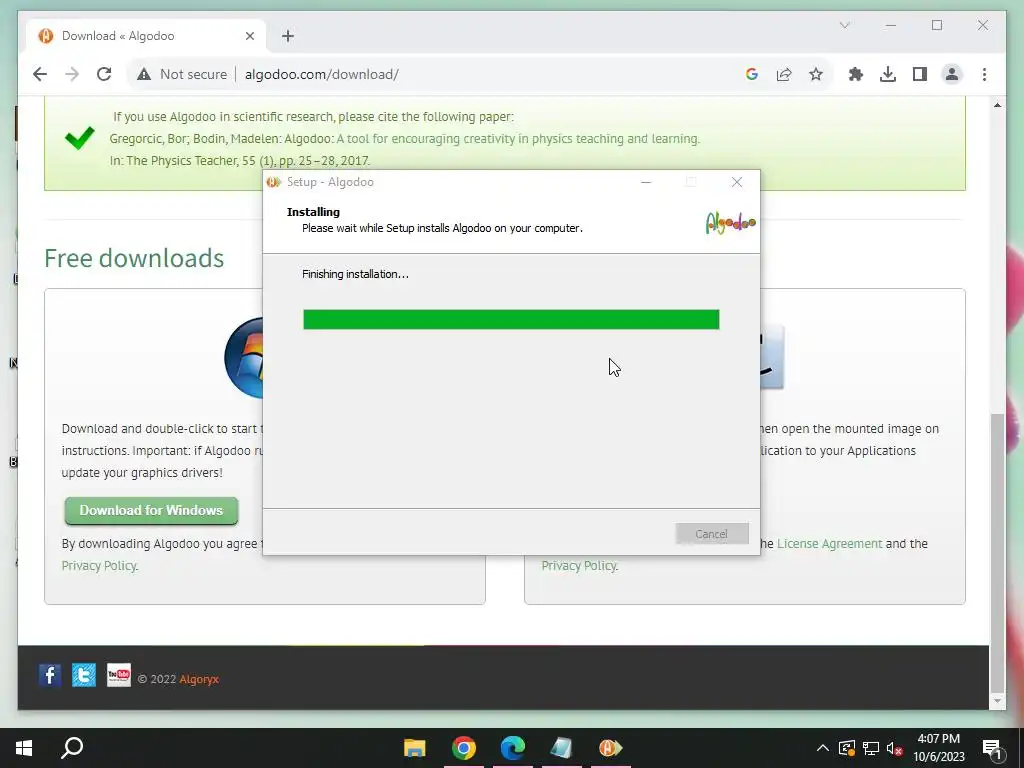Open the Windows Start menu
The image size is (1024, 768).
click(24, 748)
